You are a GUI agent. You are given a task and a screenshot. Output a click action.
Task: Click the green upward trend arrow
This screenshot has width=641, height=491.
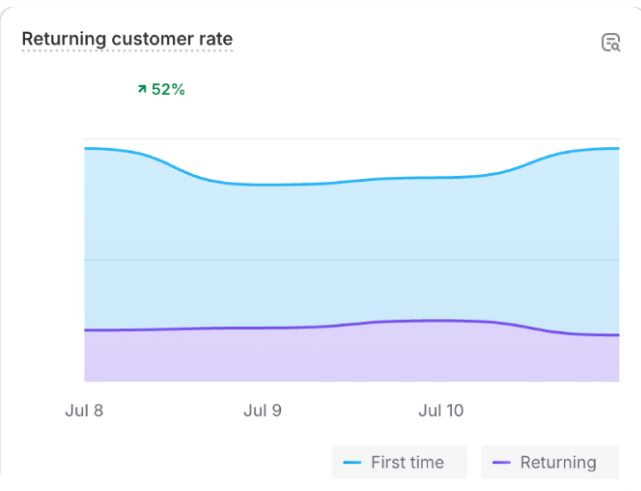[x=141, y=89]
